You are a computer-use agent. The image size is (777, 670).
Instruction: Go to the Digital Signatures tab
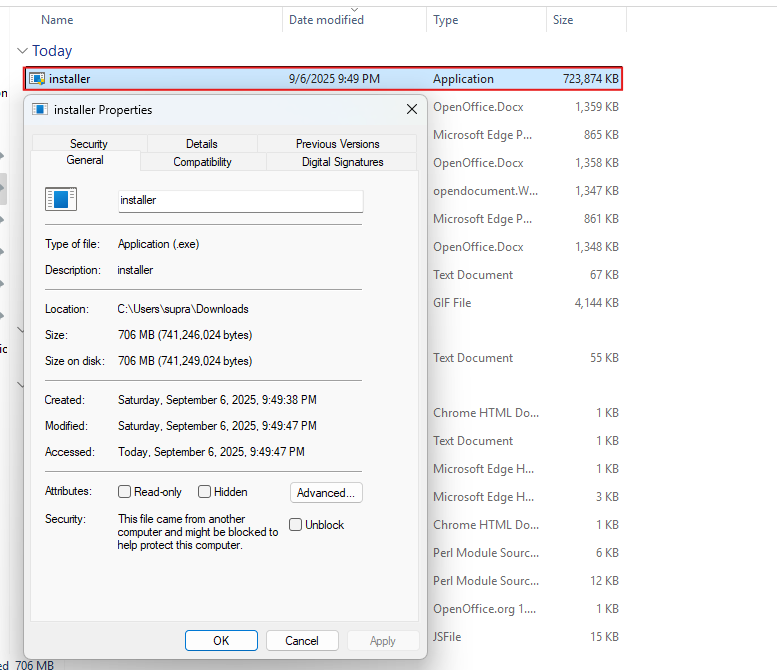tap(342, 162)
